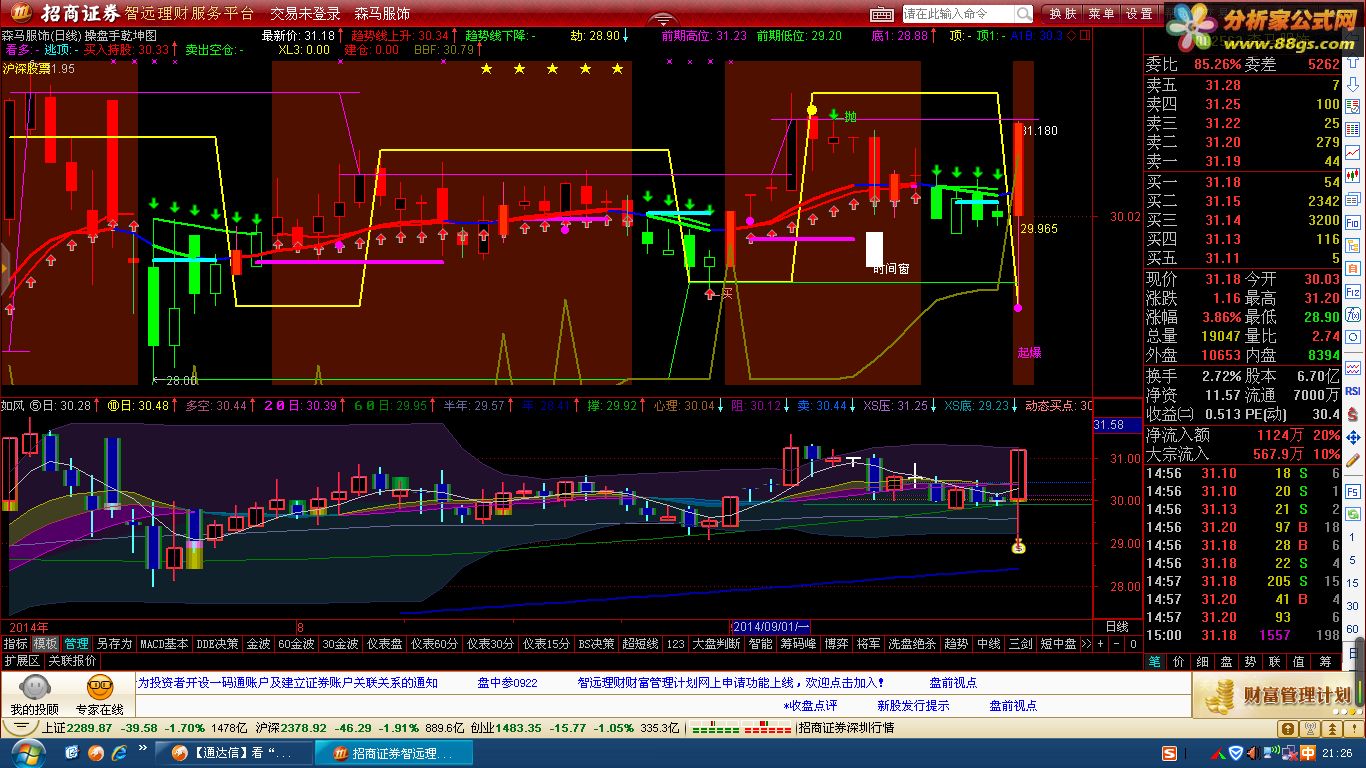This screenshot has height=768, width=1366.
Task: Select the 管理 tab at bottom
Action: (76, 644)
